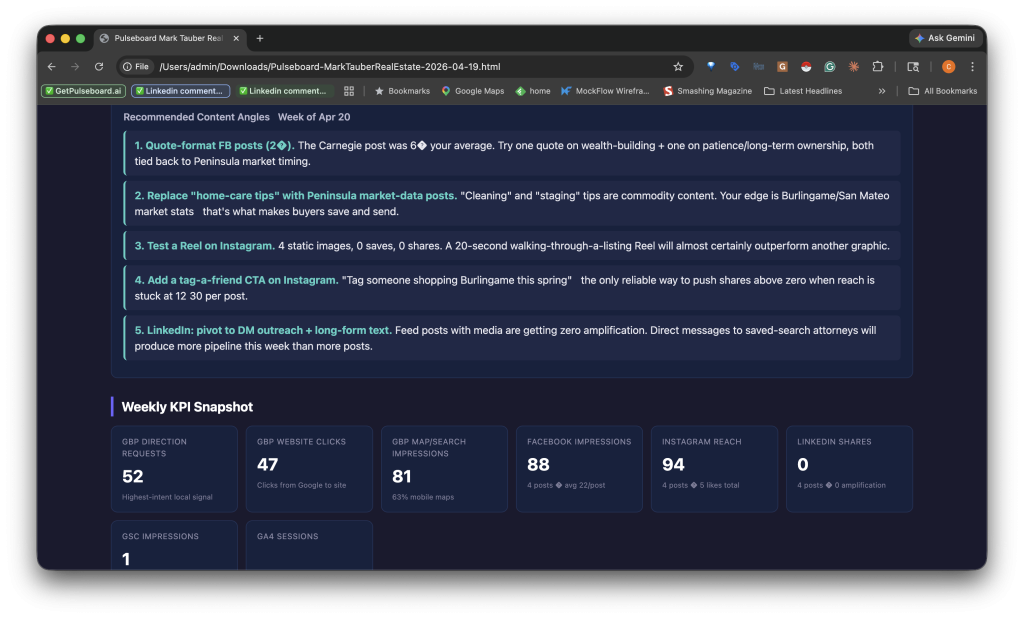Select the Test a Reel on Instagram recommendation
This screenshot has height=619, width=1024.
click(511, 246)
